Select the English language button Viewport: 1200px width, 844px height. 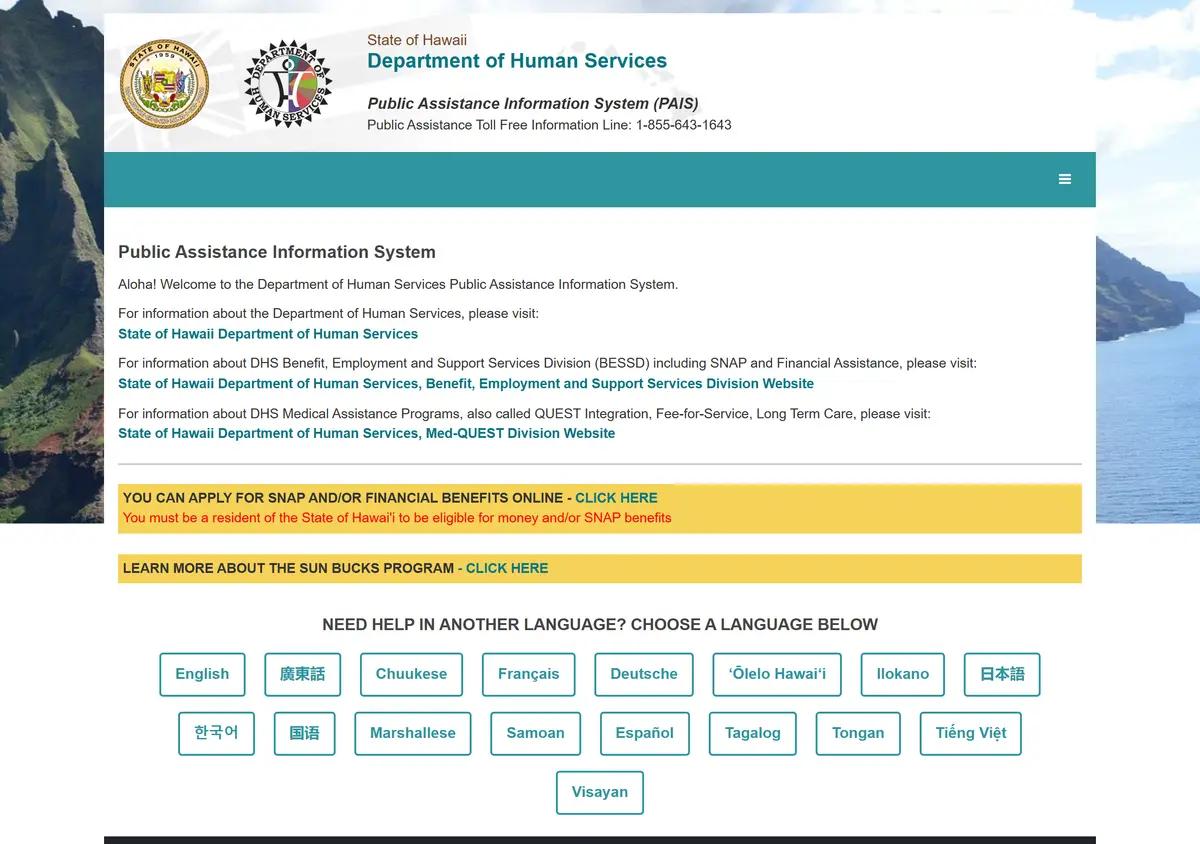pyautogui.click(x=202, y=674)
